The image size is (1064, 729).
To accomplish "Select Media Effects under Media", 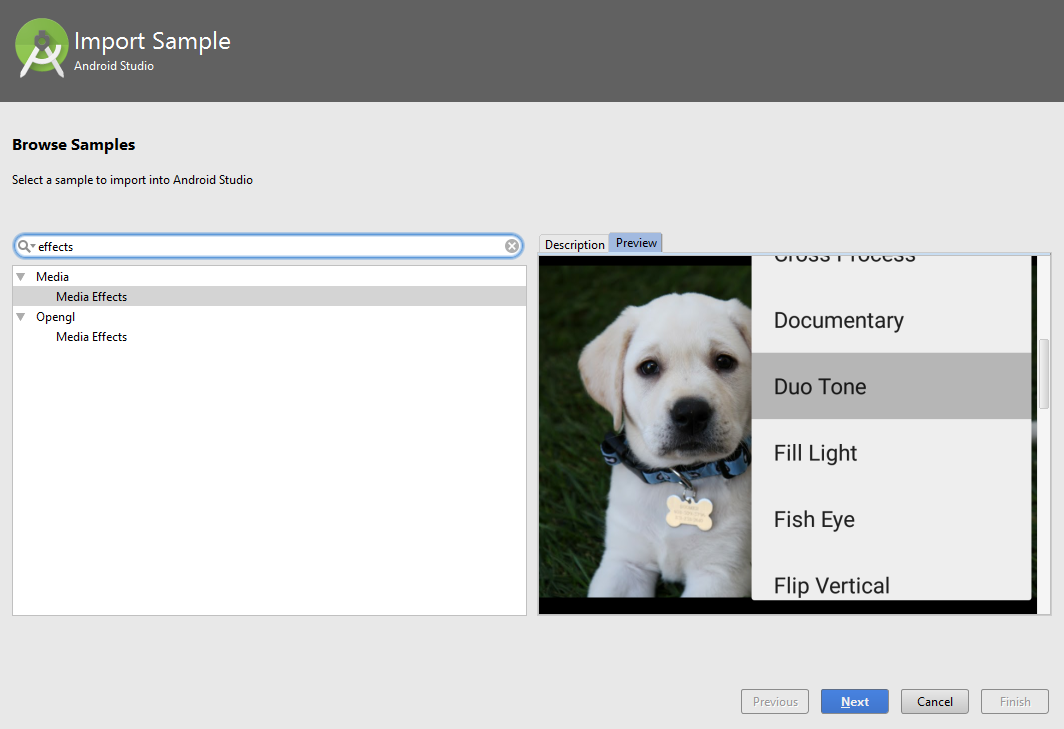I will click(x=91, y=296).
